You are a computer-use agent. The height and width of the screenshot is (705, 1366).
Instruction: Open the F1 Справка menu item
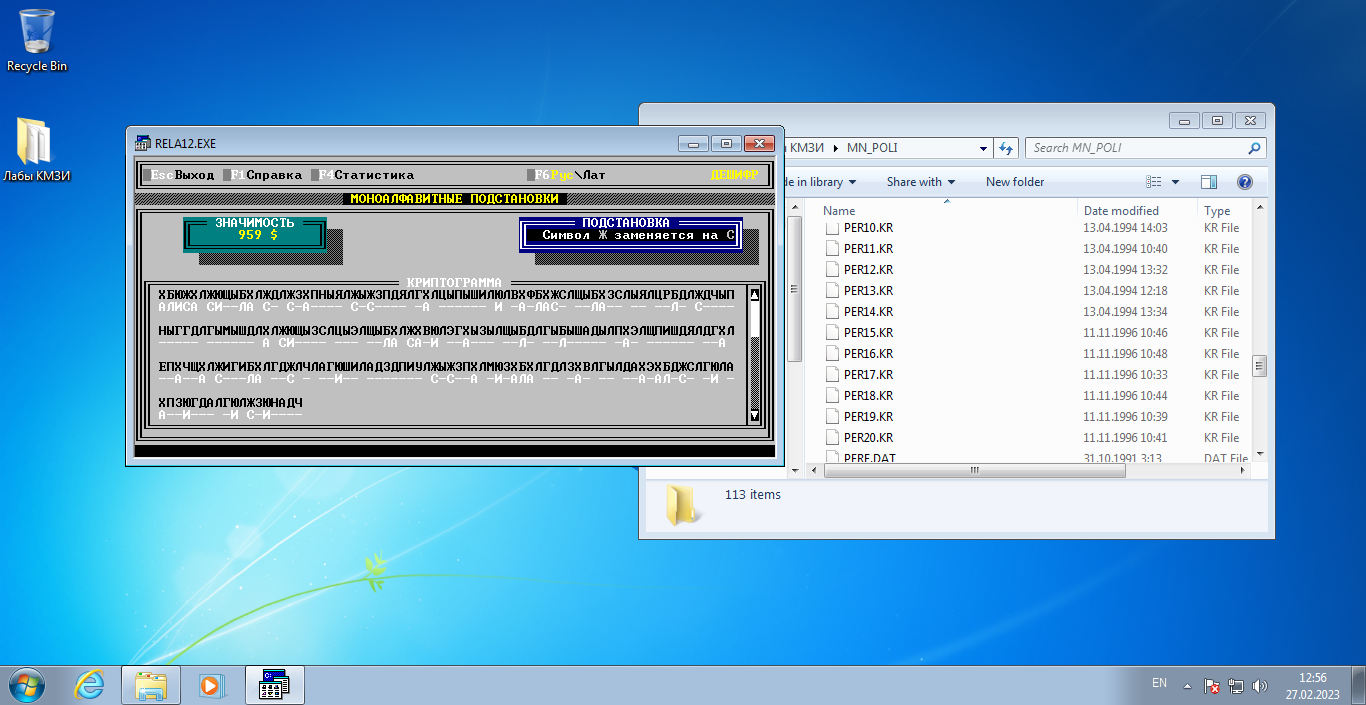coord(264,175)
